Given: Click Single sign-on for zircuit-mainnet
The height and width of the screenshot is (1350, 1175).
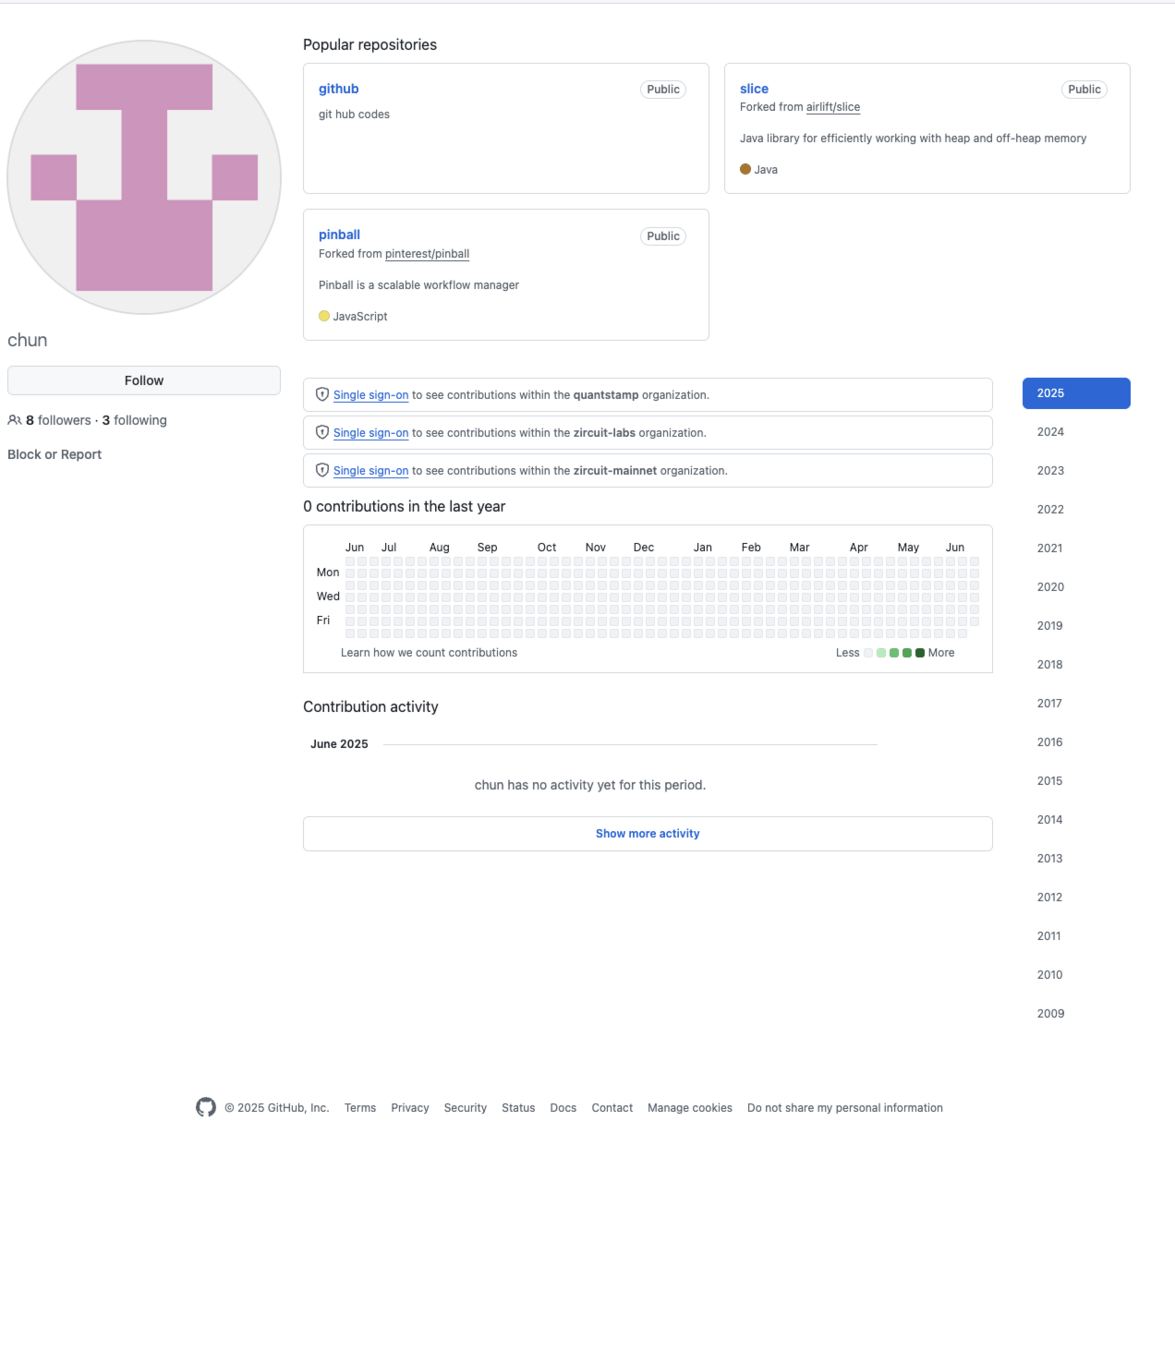Looking at the screenshot, I should point(371,471).
